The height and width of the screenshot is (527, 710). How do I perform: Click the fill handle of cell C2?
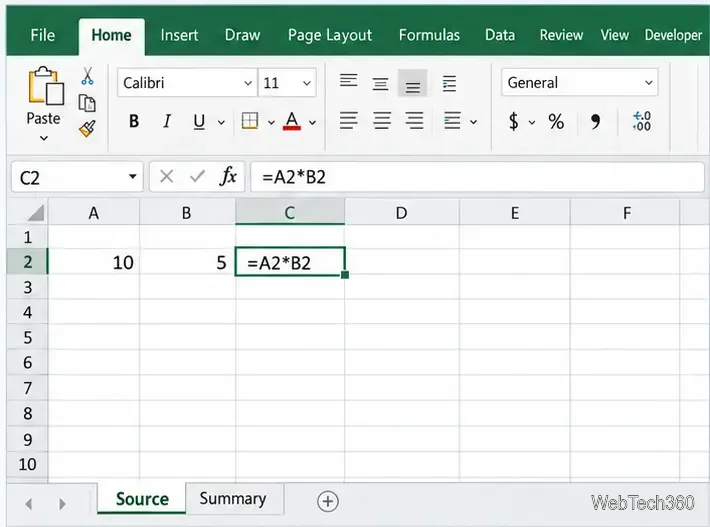(345, 275)
